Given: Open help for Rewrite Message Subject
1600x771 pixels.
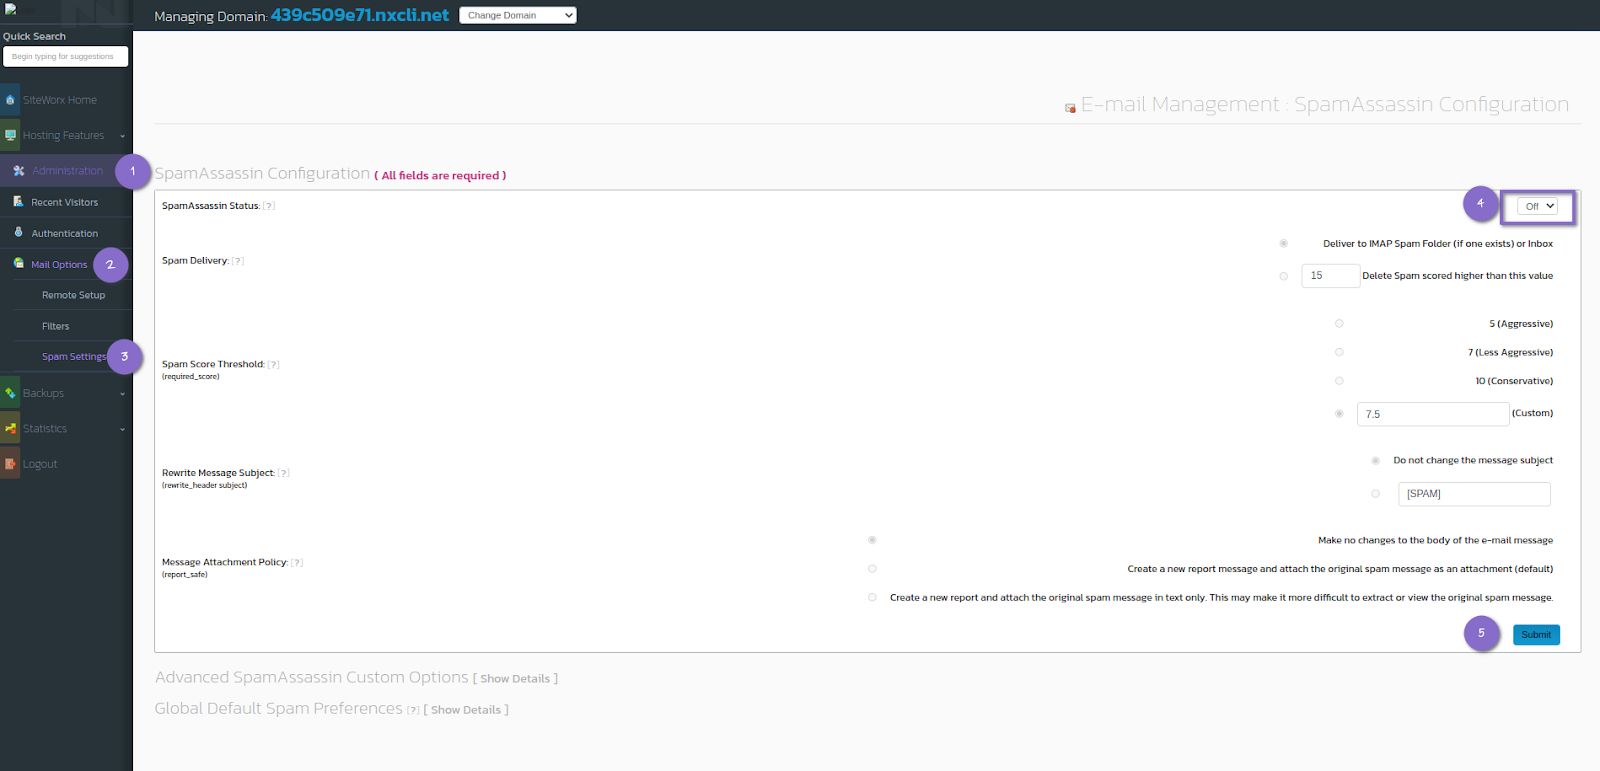Looking at the screenshot, I should pyautogui.click(x=283, y=473).
